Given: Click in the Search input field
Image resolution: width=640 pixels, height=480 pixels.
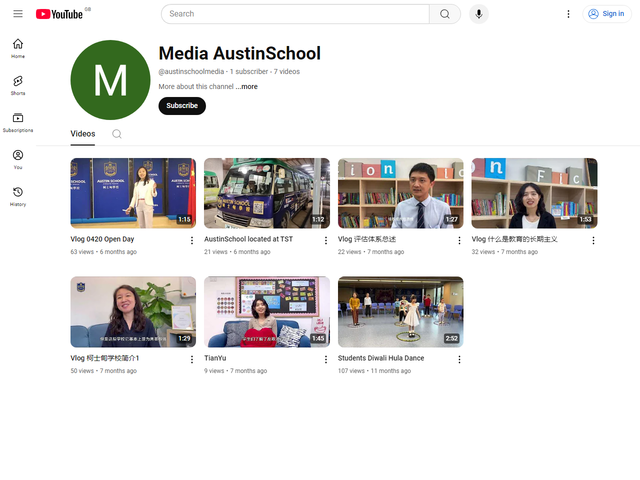Looking at the screenshot, I should coord(295,14).
